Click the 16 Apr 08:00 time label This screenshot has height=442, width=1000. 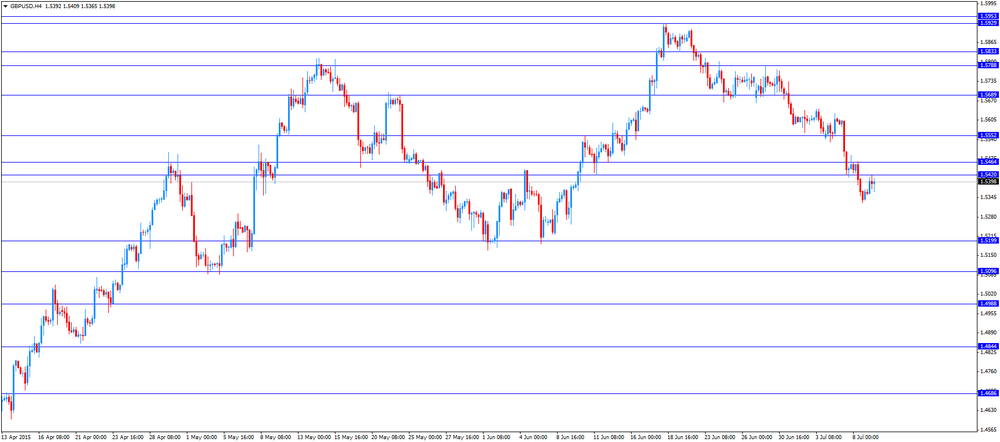(53, 438)
